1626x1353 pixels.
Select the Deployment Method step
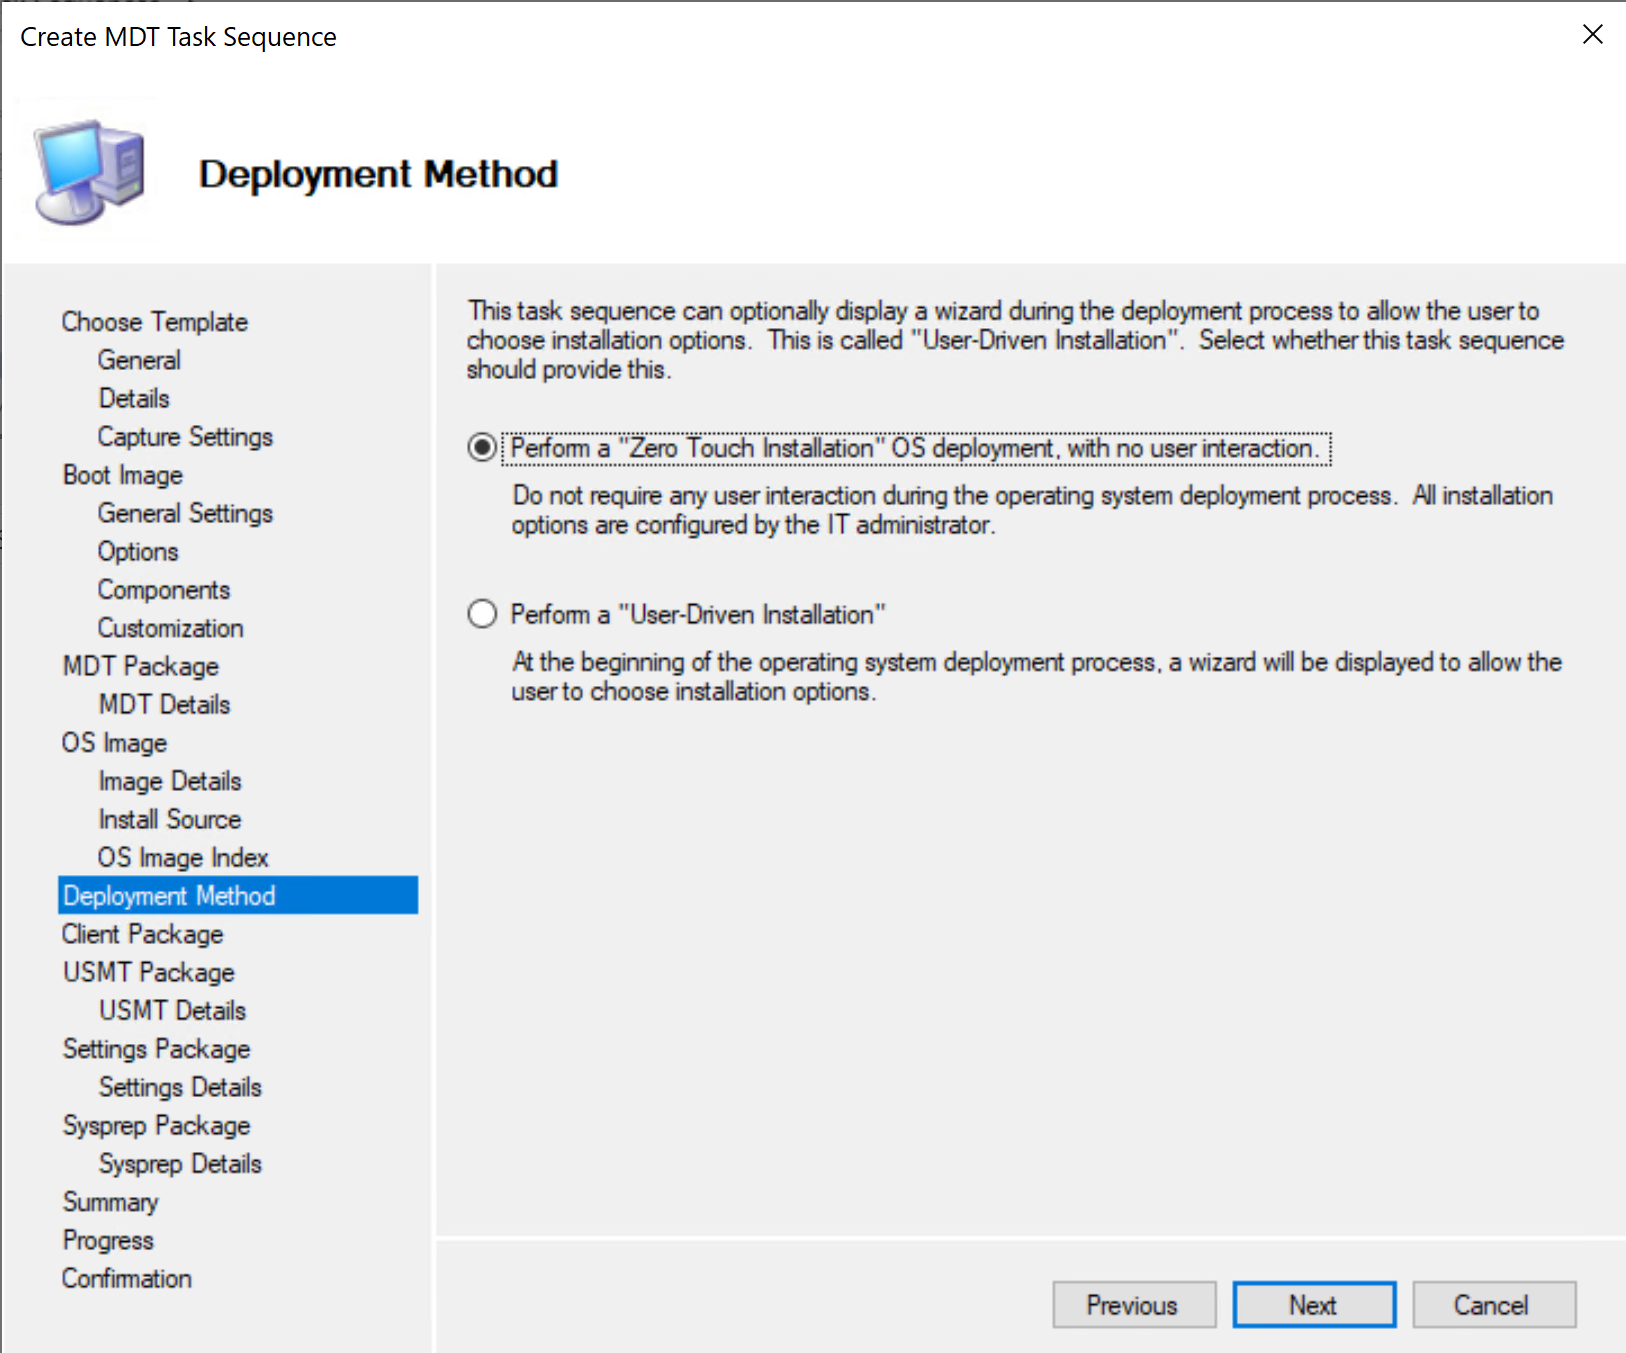pyautogui.click(x=168, y=895)
